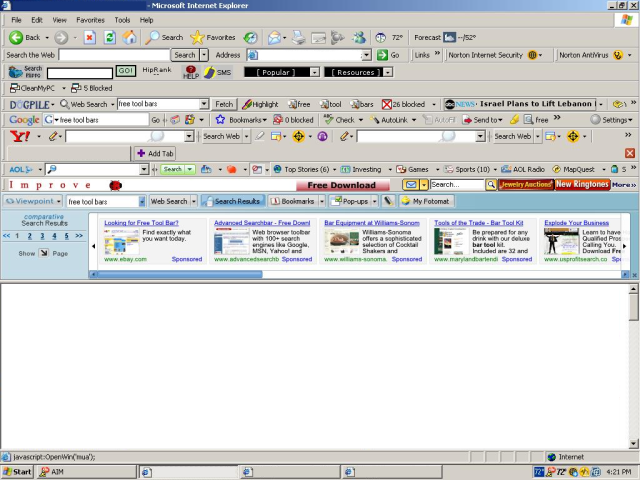Click the Yahoo Y! logo
The image size is (640, 480).
[20, 136]
